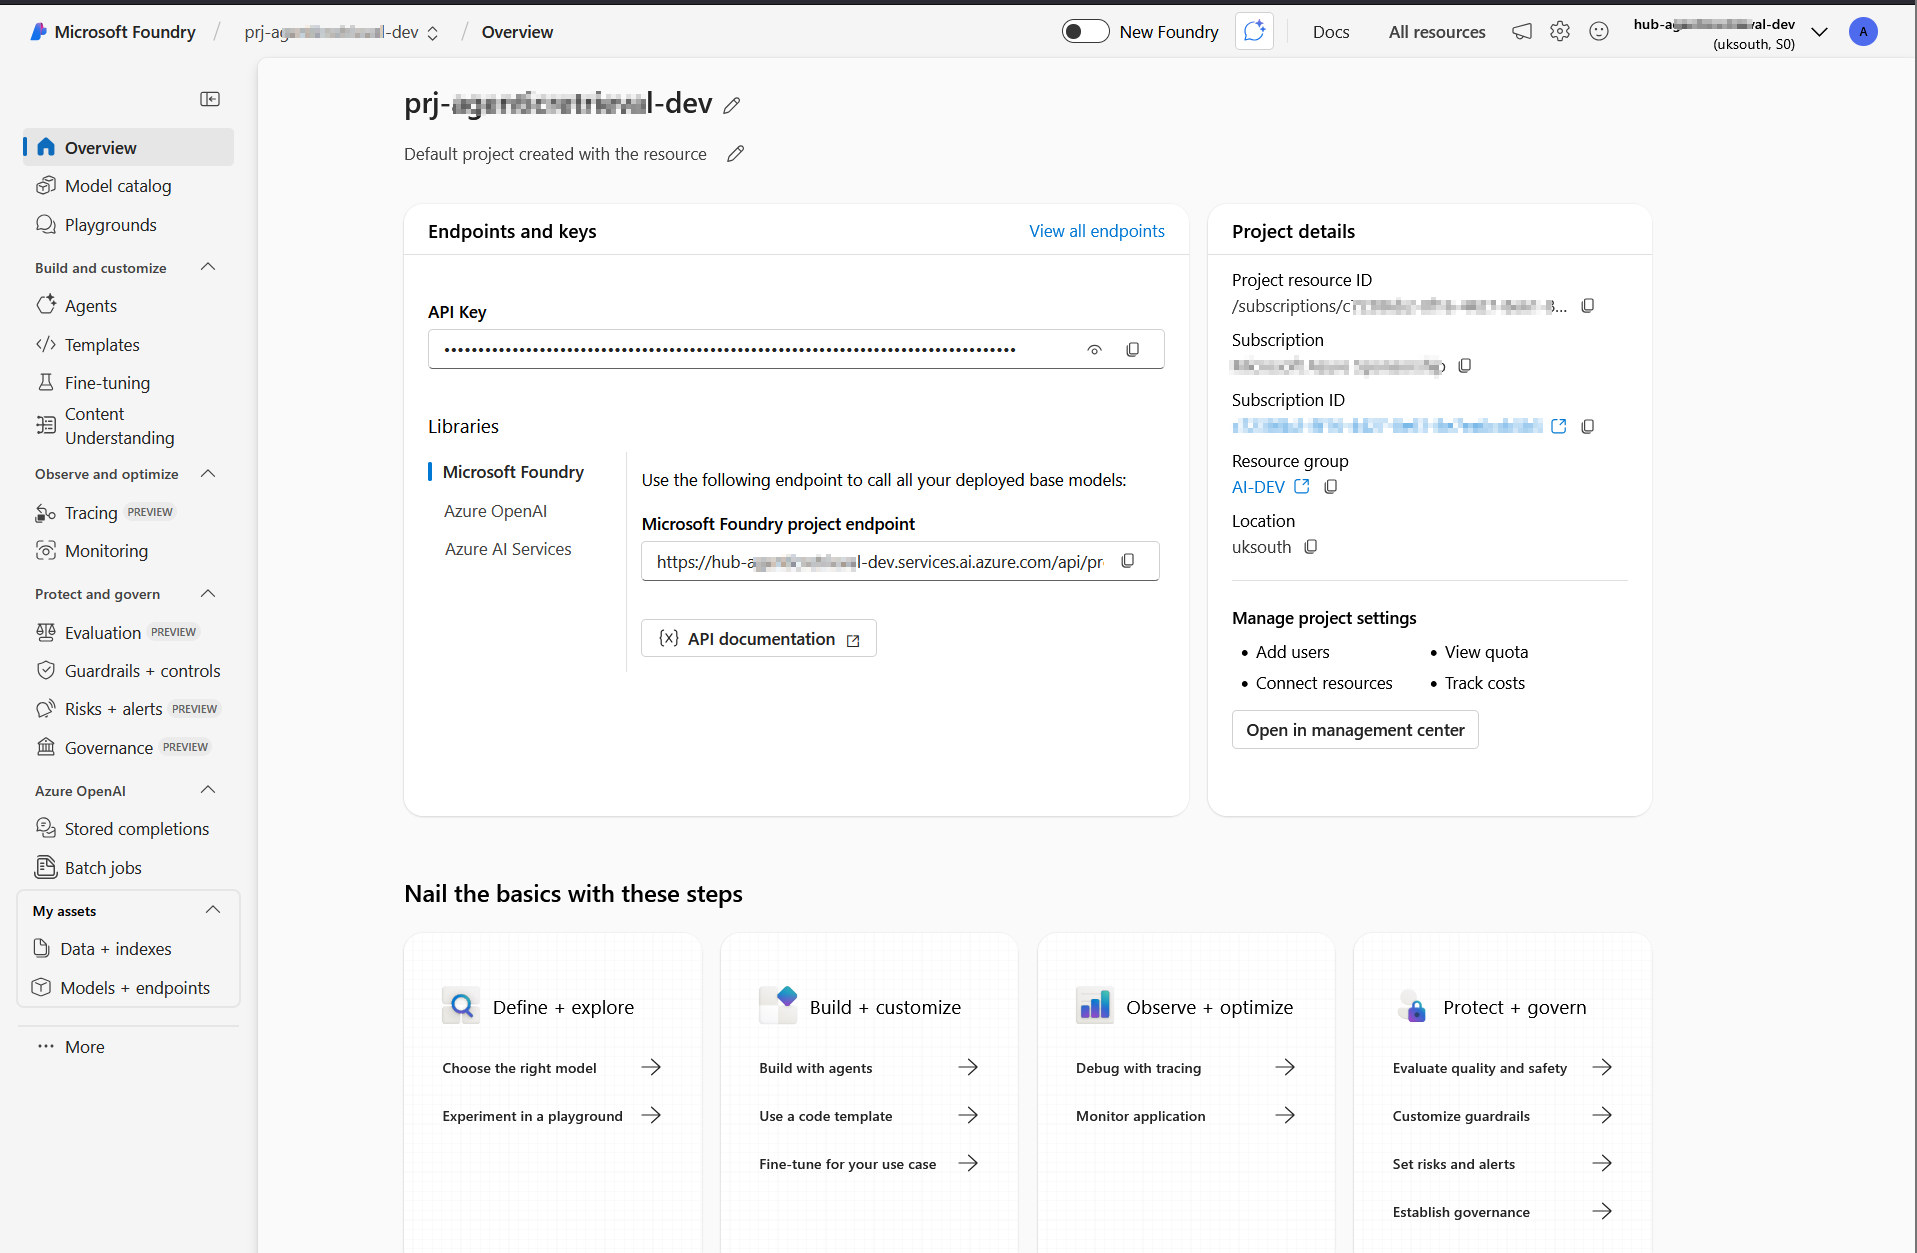Copy the API key to clipboard
The width and height of the screenshot is (1917, 1253).
(1132, 350)
